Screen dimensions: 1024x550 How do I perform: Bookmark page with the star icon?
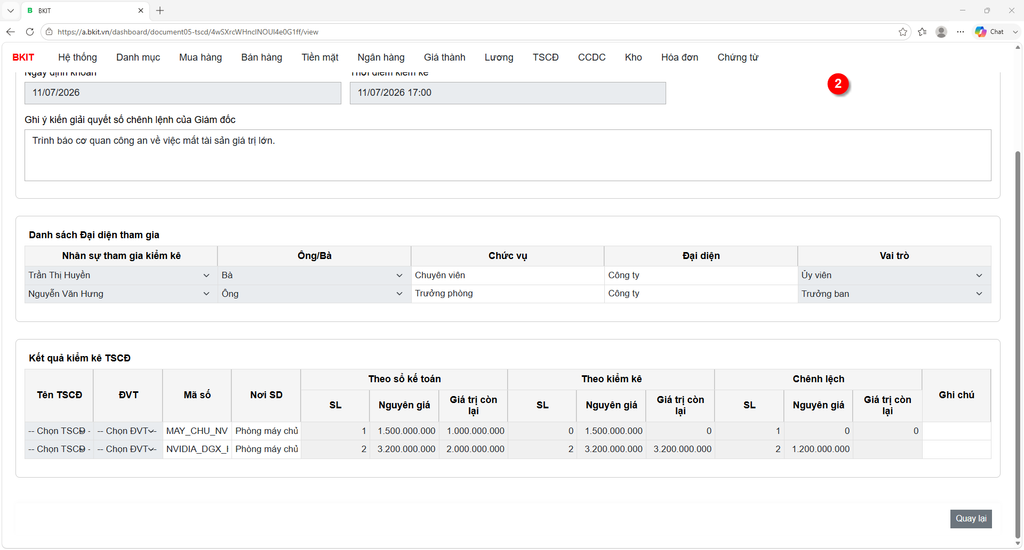pos(903,31)
